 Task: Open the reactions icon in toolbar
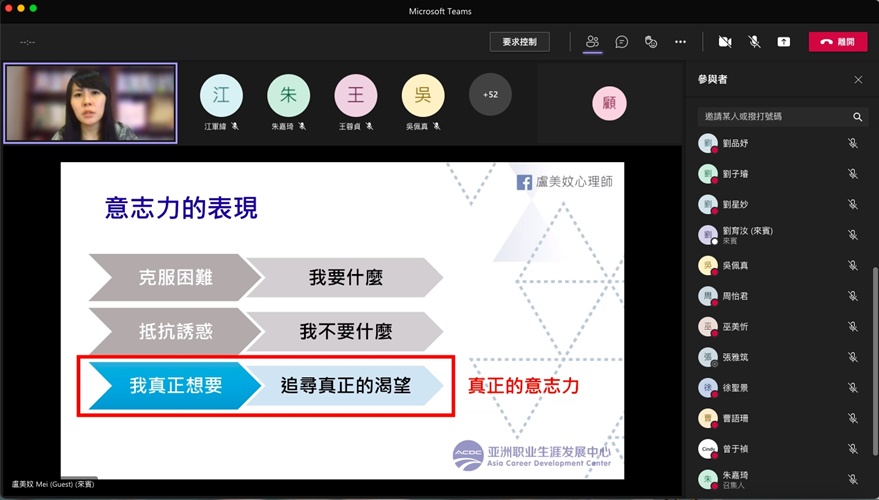tap(651, 42)
